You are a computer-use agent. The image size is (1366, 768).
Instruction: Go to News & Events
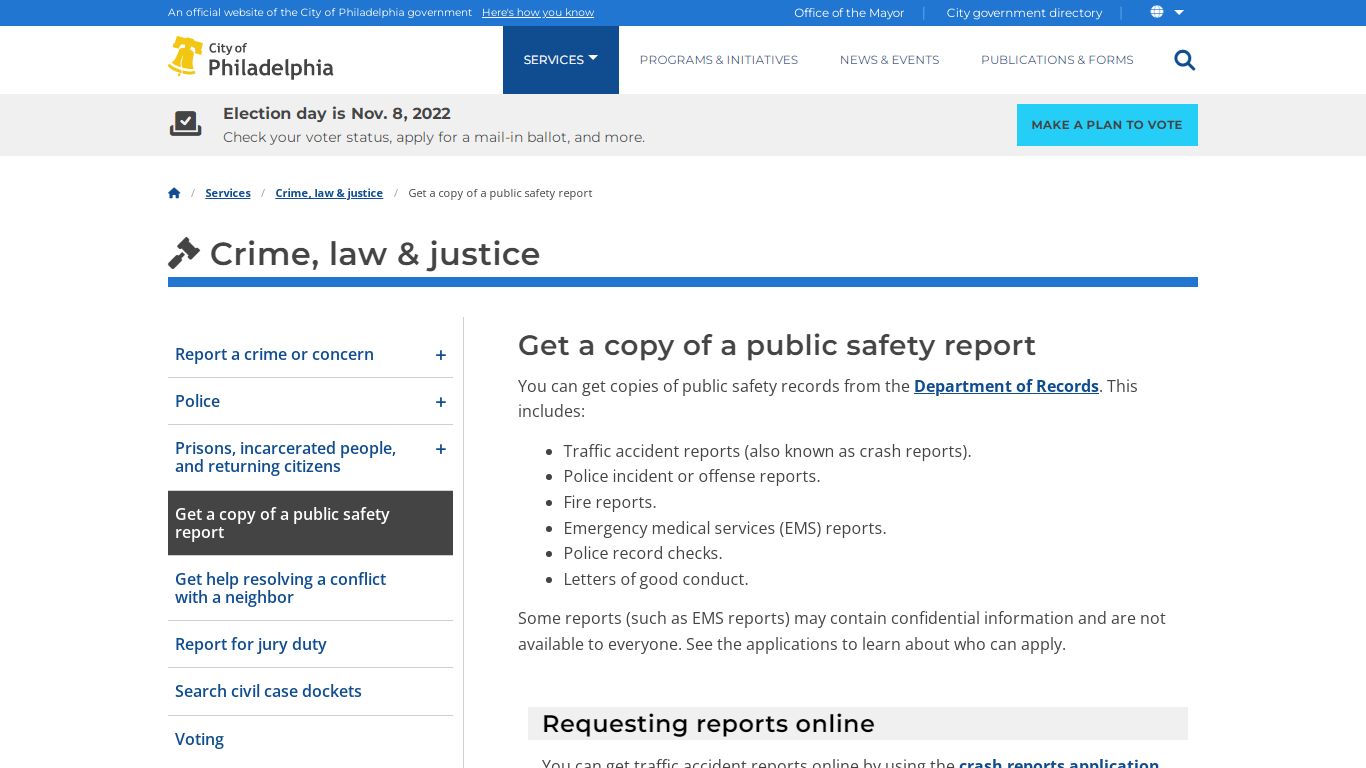click(x=889, y=60)
